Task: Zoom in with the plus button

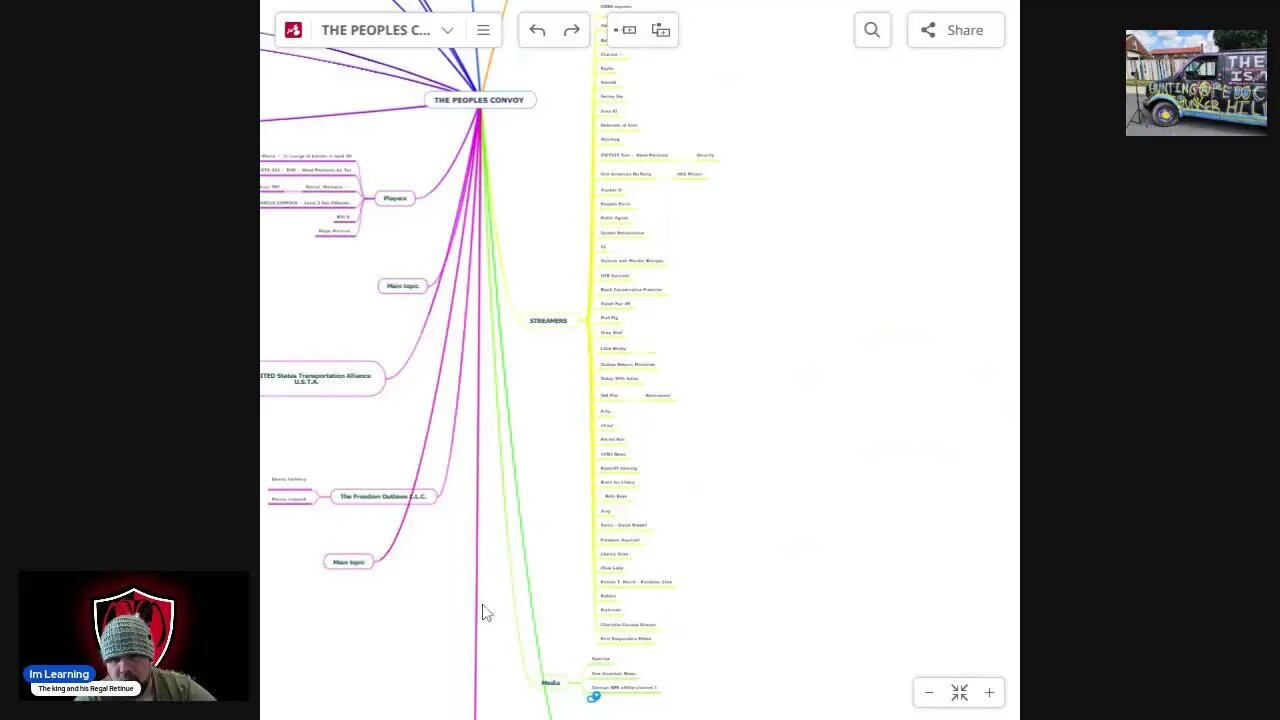Action: point(989,692)
